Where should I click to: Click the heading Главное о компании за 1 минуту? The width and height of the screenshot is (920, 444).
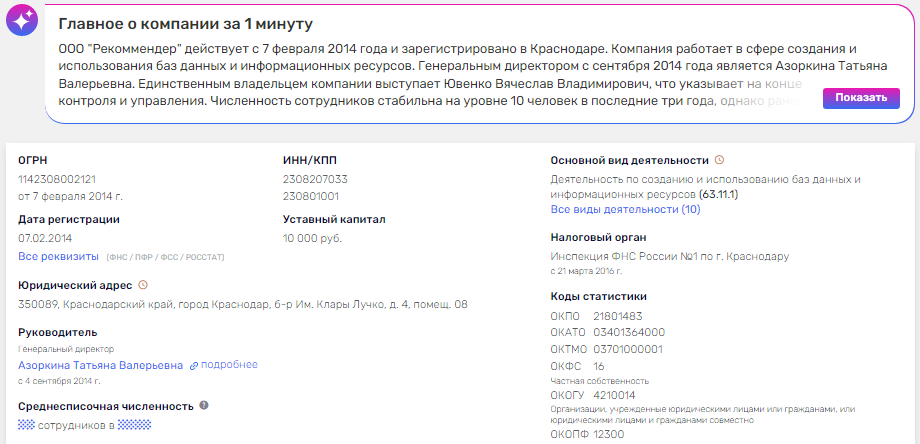click(185, 25)
